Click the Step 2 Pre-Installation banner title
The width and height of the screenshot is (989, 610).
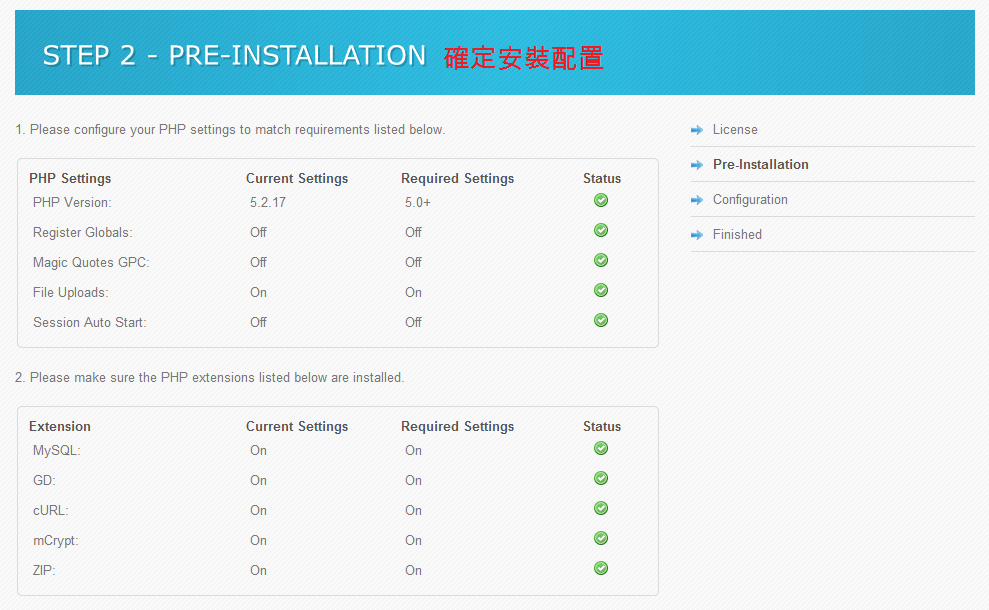234,56
